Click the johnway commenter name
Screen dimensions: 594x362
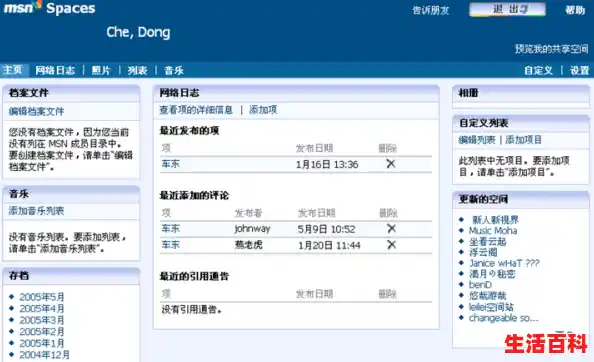252,229
